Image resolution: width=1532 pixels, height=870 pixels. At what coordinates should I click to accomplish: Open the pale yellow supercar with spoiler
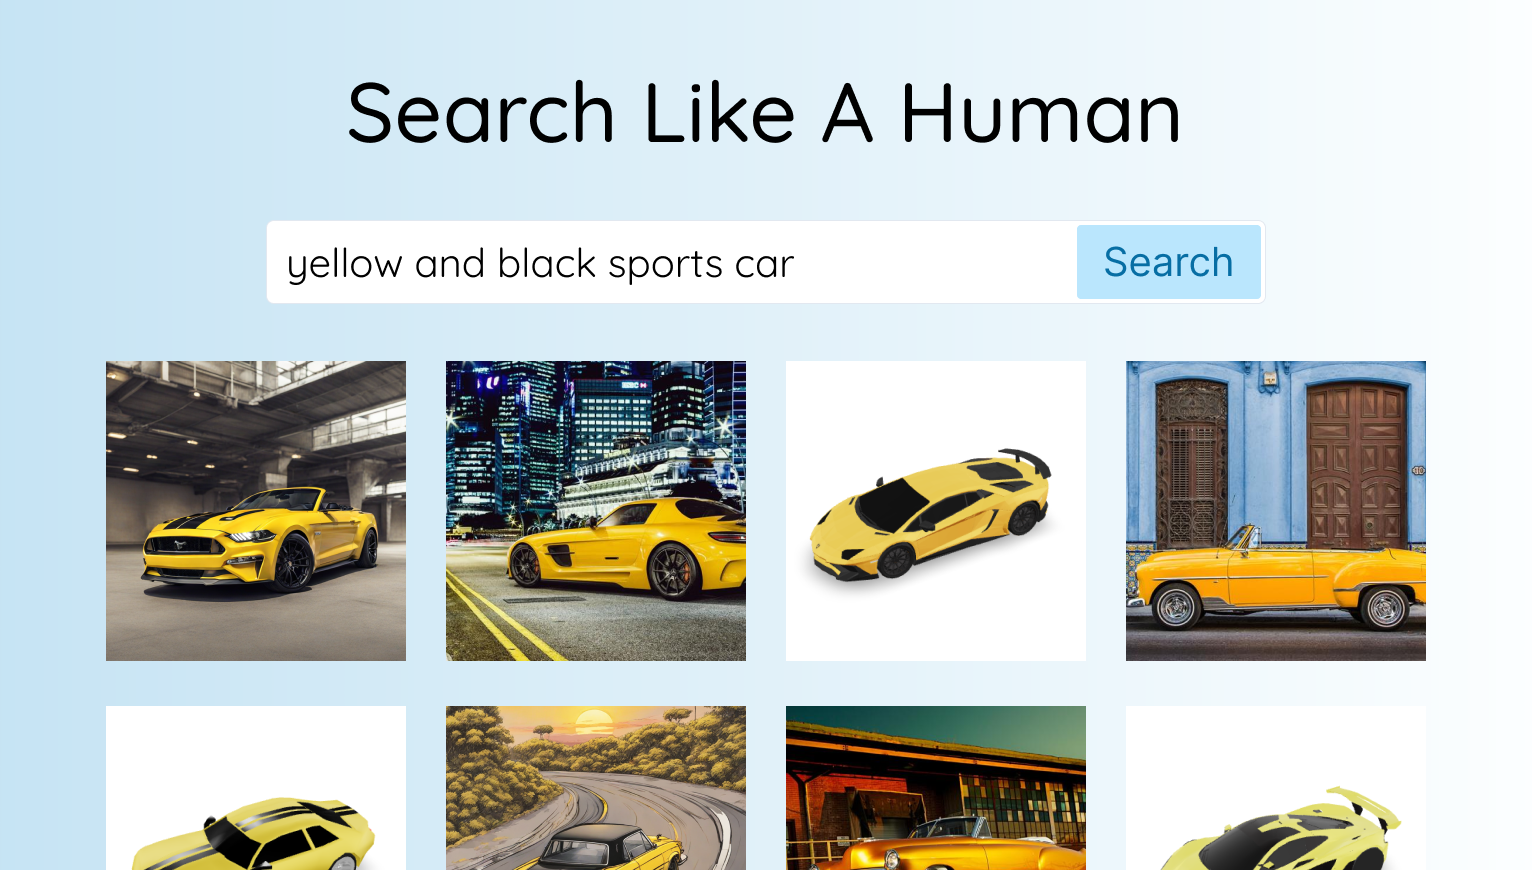tap(1276, 788)
